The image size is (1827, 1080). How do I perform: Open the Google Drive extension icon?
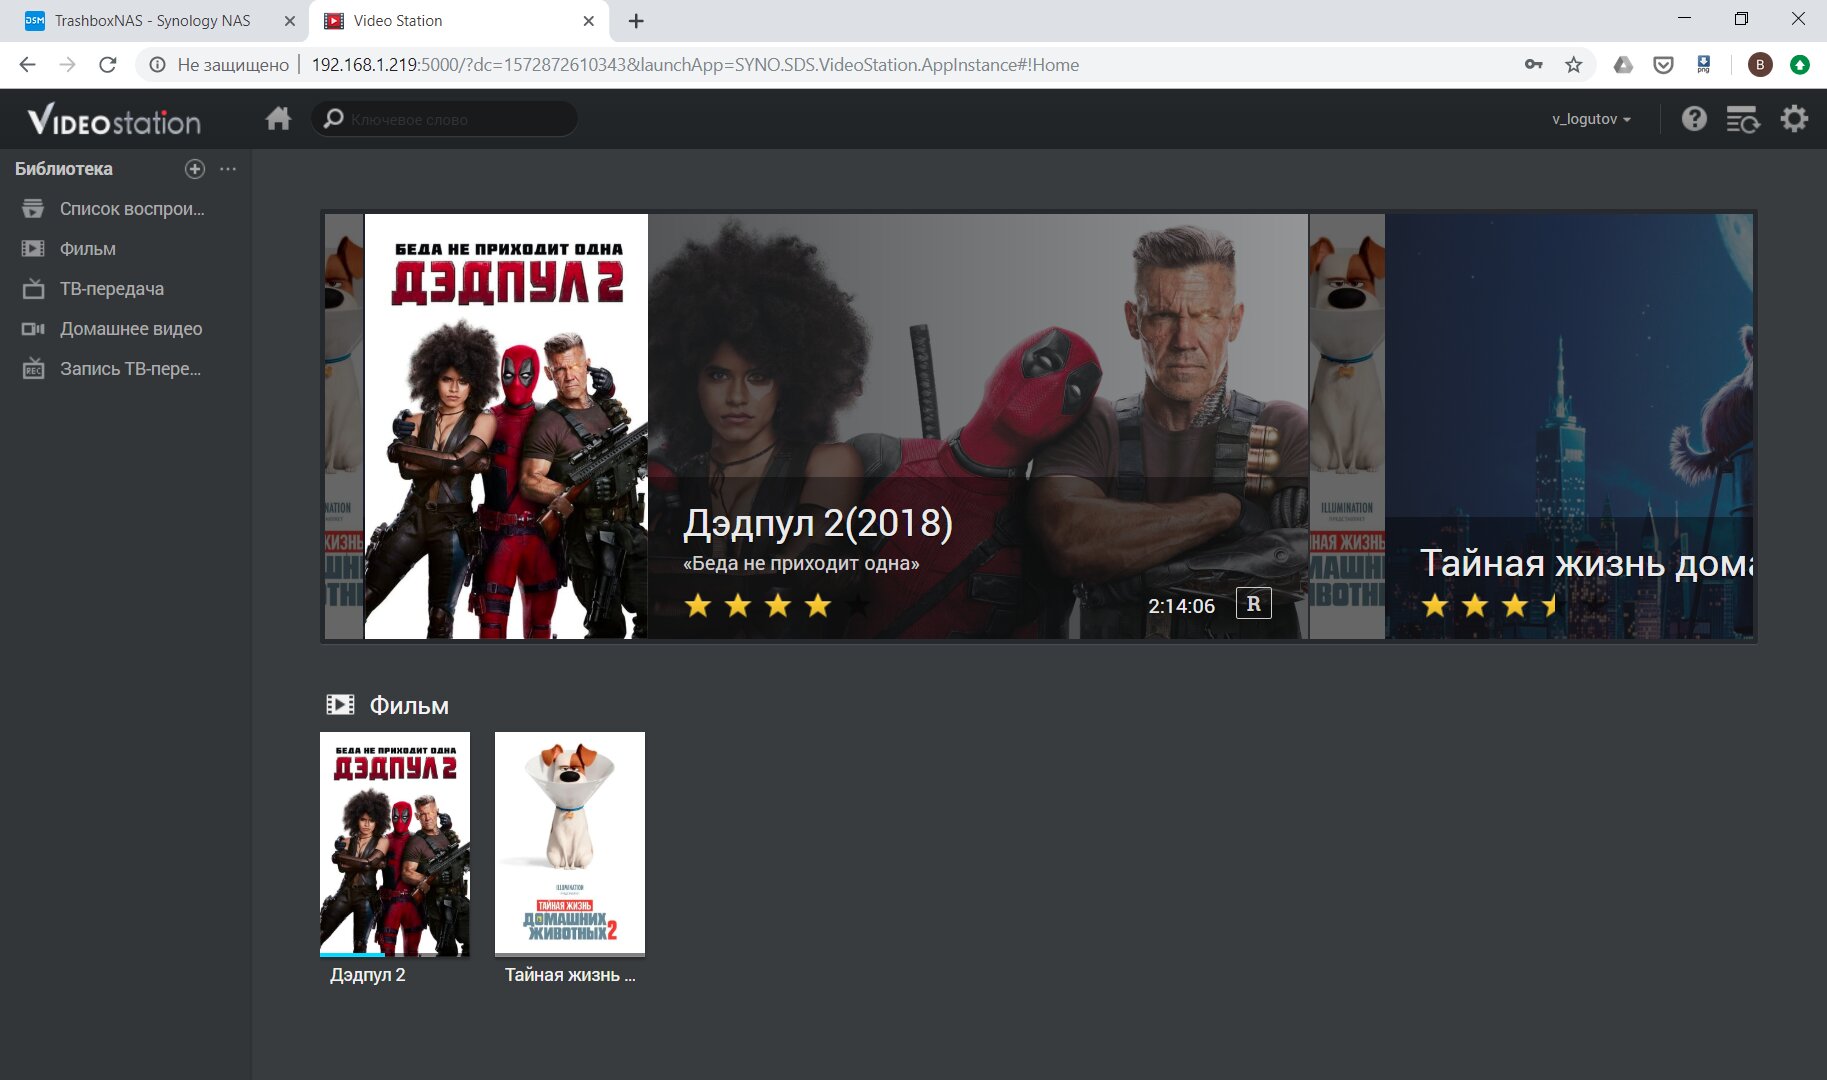(1623, 65)
